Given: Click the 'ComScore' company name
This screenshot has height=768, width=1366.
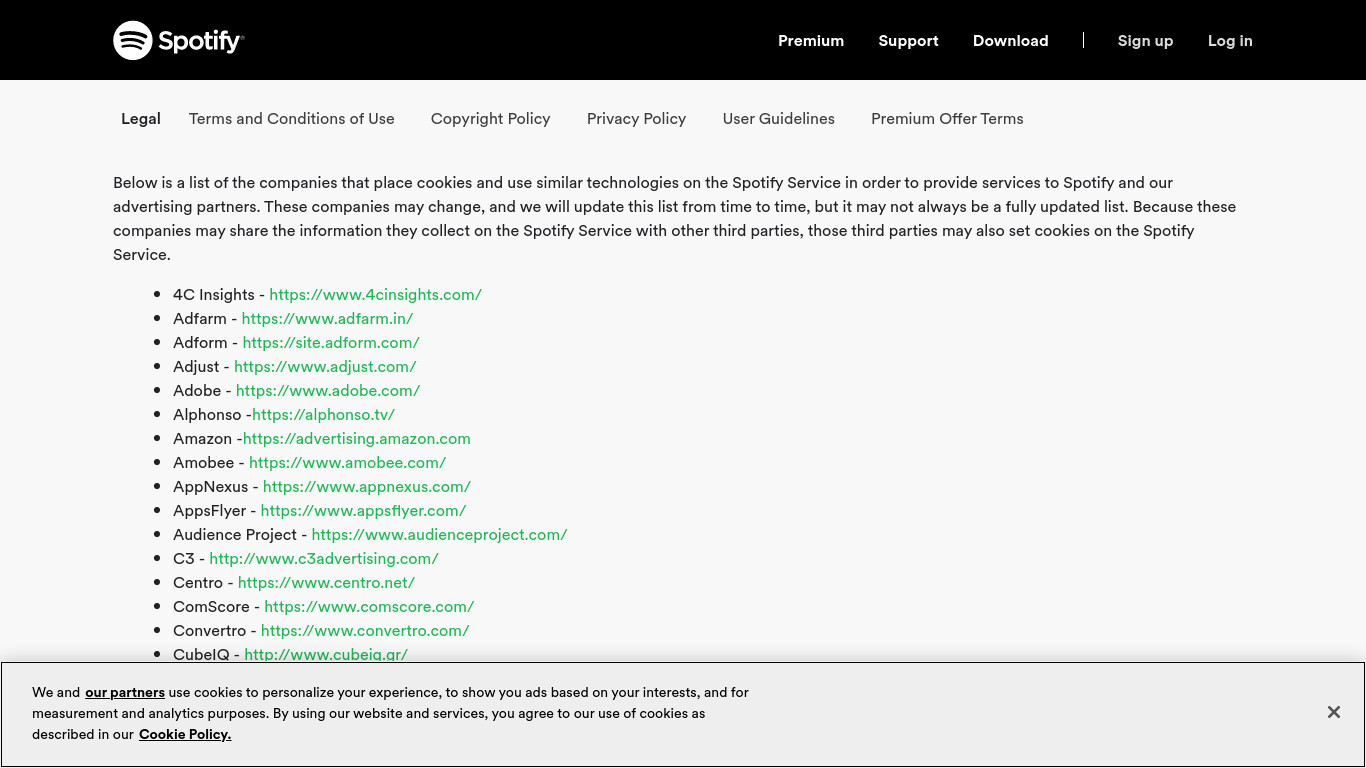Looking at the screenshot, I should 211,606.
